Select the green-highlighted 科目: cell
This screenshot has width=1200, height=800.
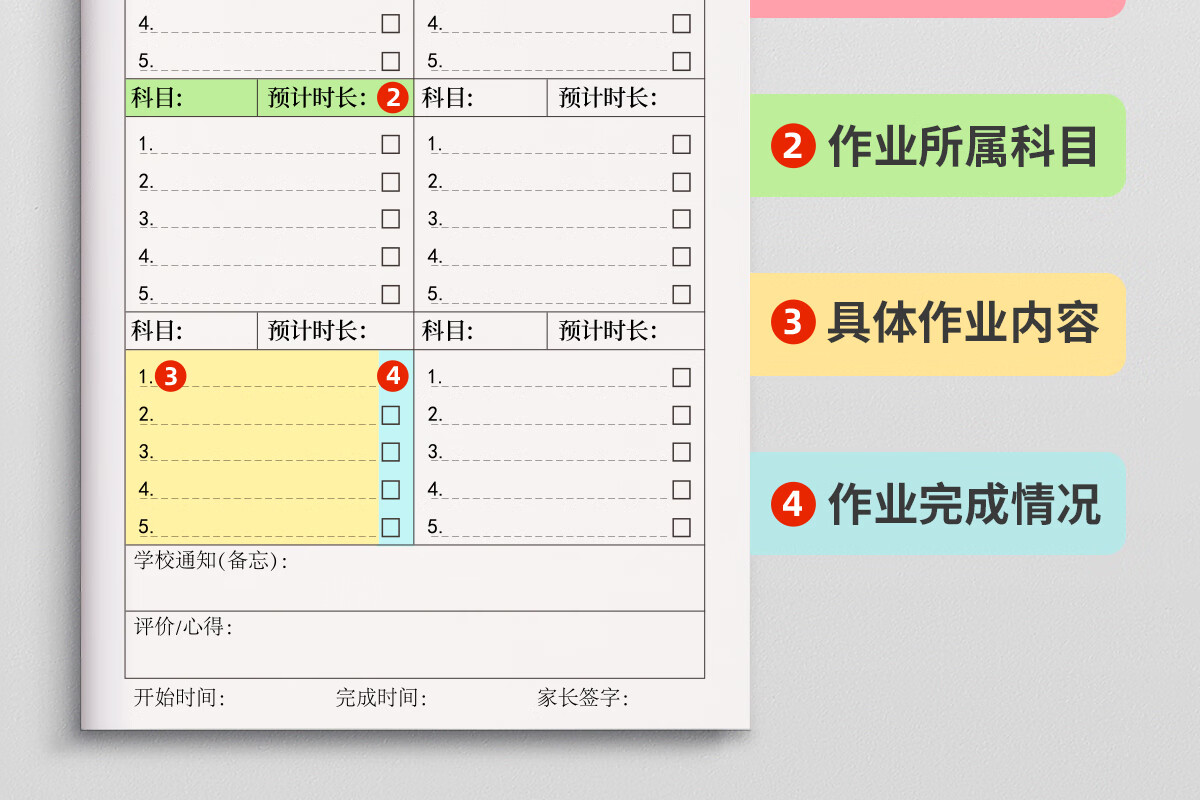pos(191,98)
